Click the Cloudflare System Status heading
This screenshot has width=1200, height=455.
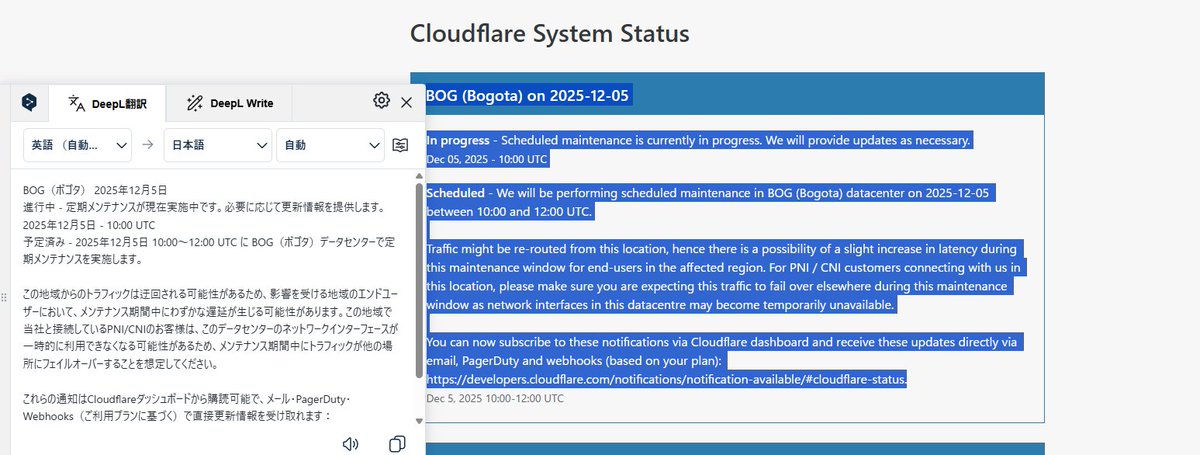550,33
